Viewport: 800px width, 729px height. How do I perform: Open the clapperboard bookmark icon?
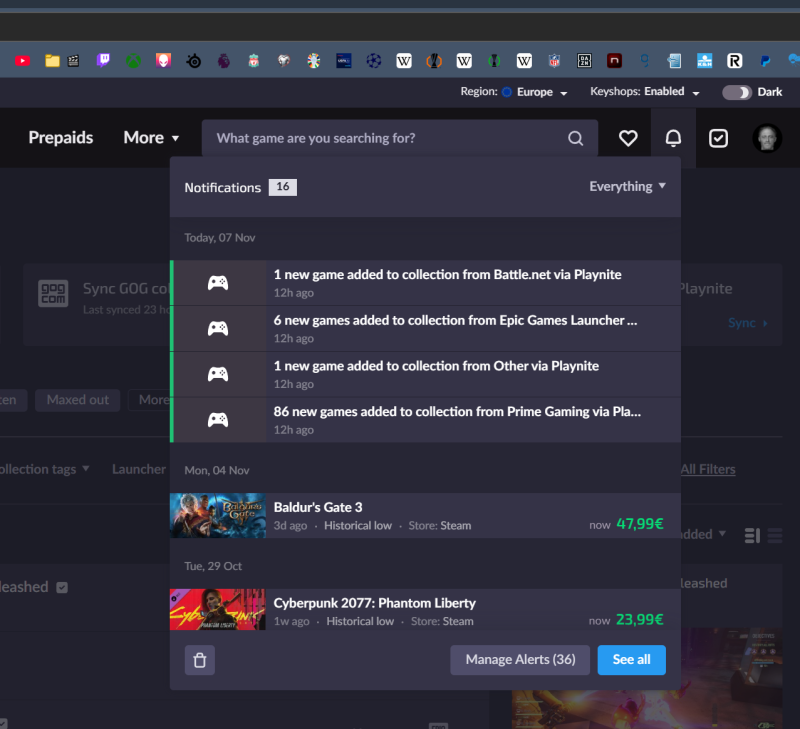click(73, 61)
